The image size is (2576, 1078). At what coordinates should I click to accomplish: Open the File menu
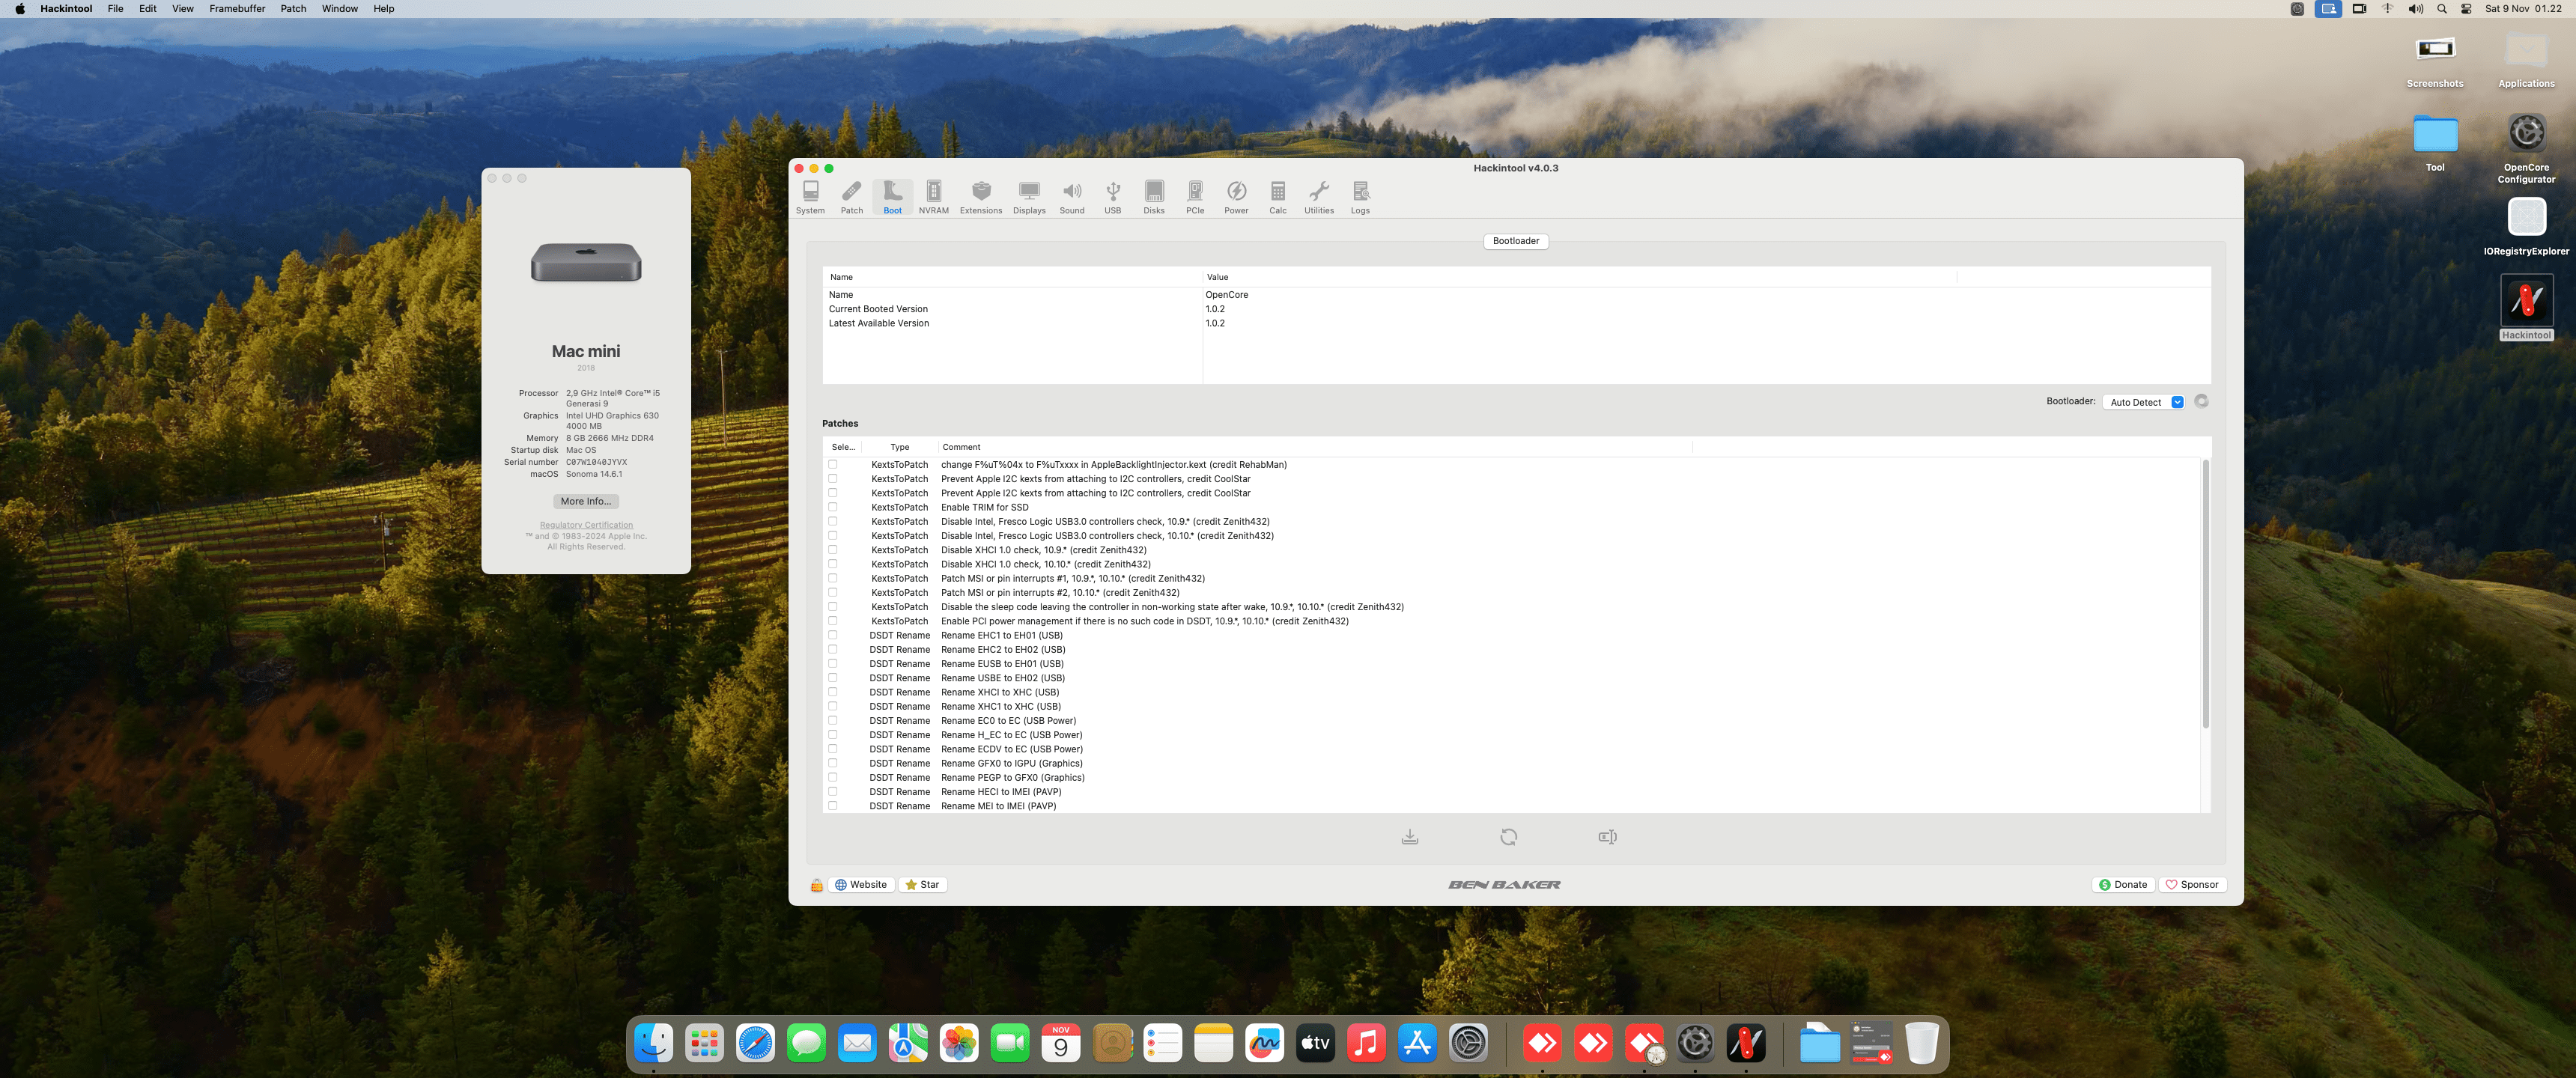[116, 9]
